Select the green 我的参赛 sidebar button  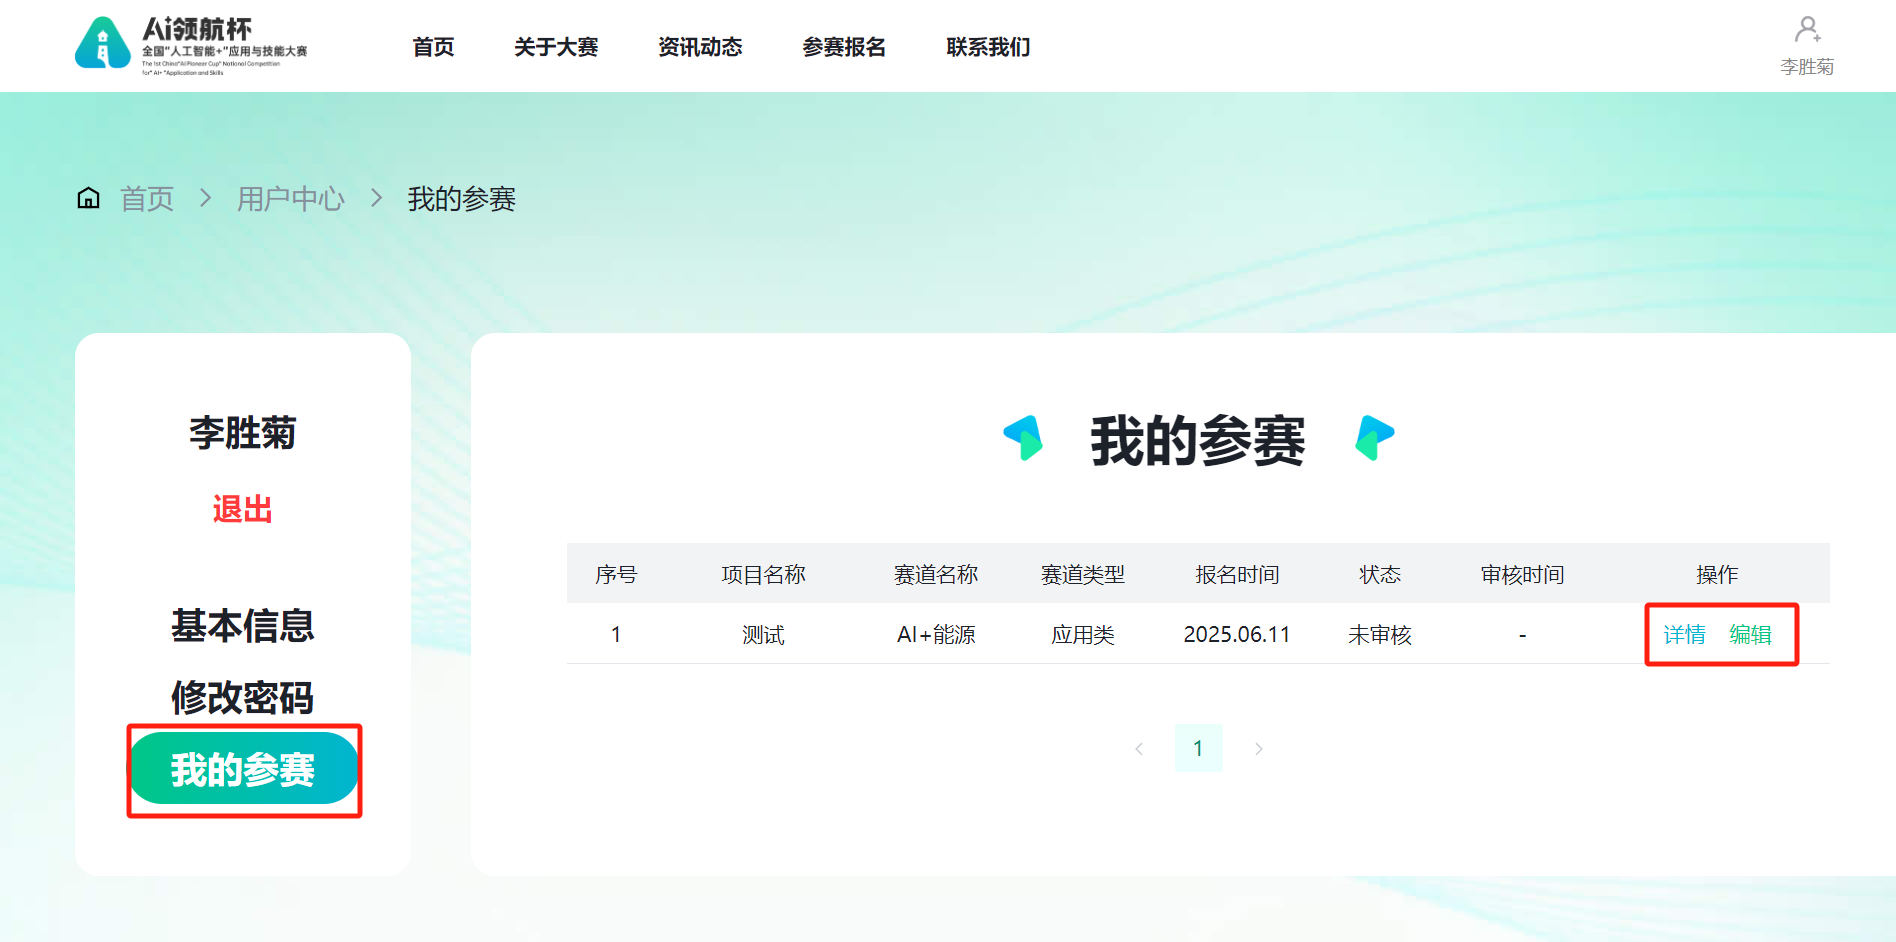pos(243,769)
